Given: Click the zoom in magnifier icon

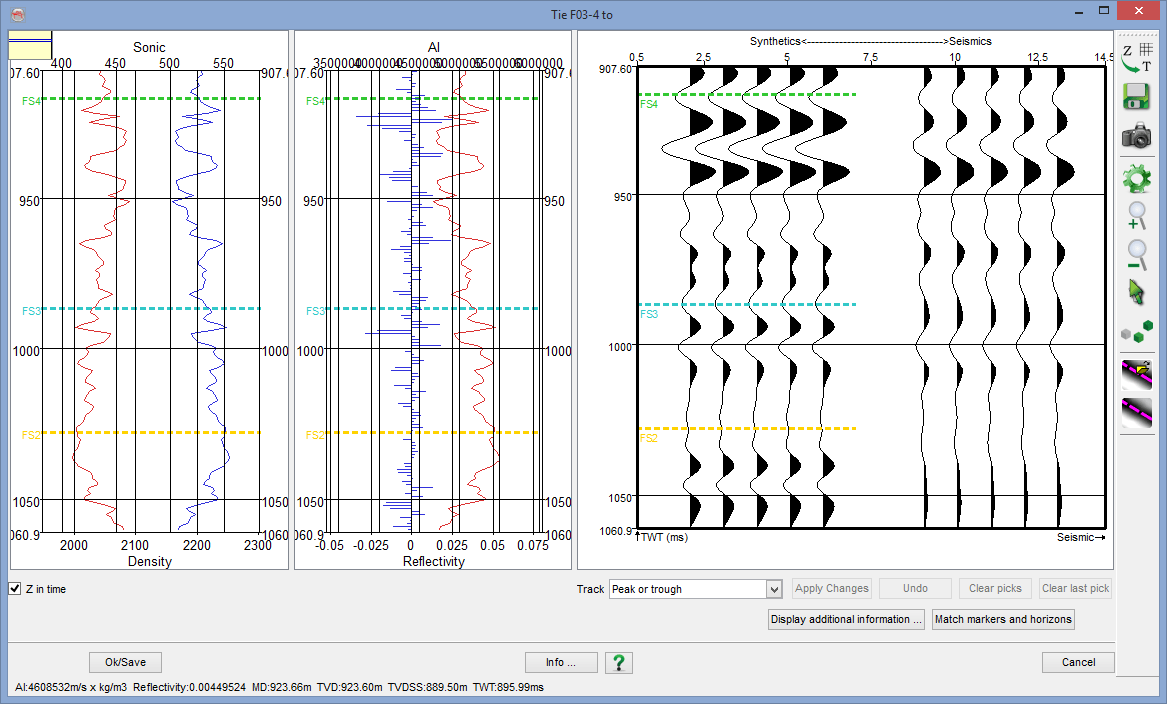Looking at the screenshot, I should click(1136, 216).
